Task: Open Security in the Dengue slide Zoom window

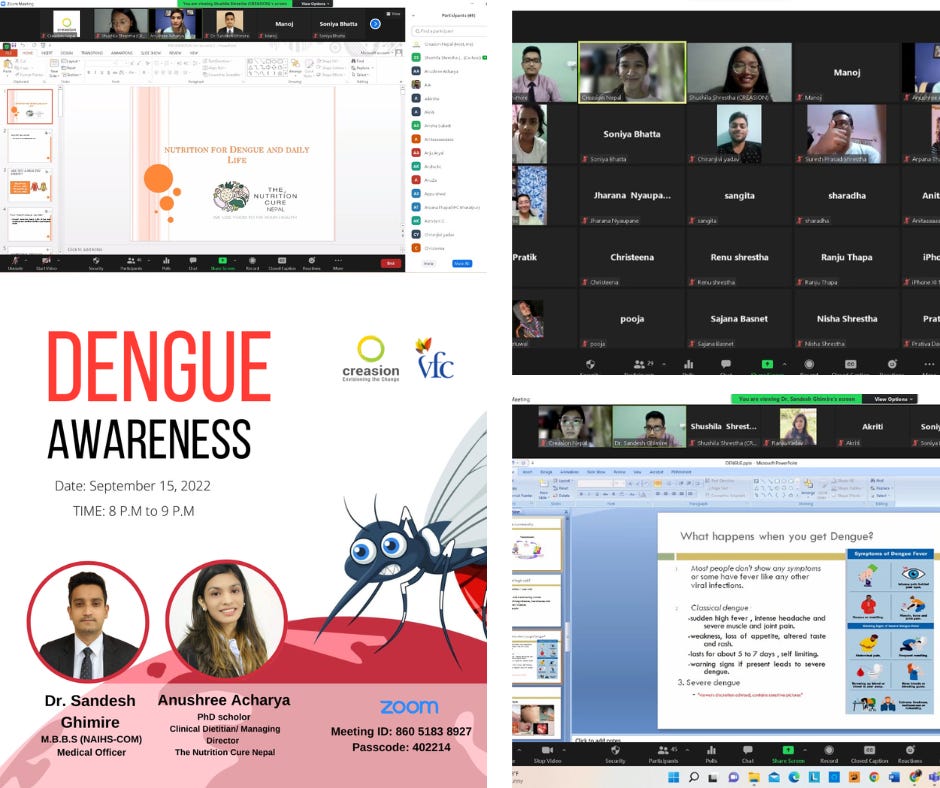Action: (615, 754)
